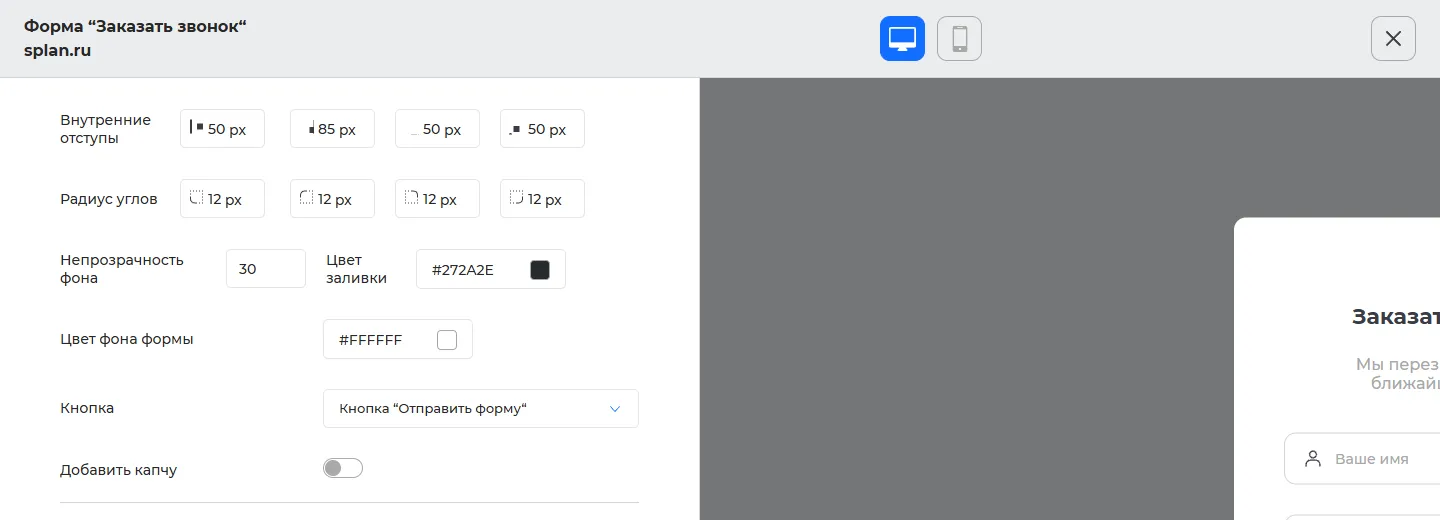The image size is (1440, 520).
Task: Click the Ваше имя field in preview
Action: [x=1362, y=459]
